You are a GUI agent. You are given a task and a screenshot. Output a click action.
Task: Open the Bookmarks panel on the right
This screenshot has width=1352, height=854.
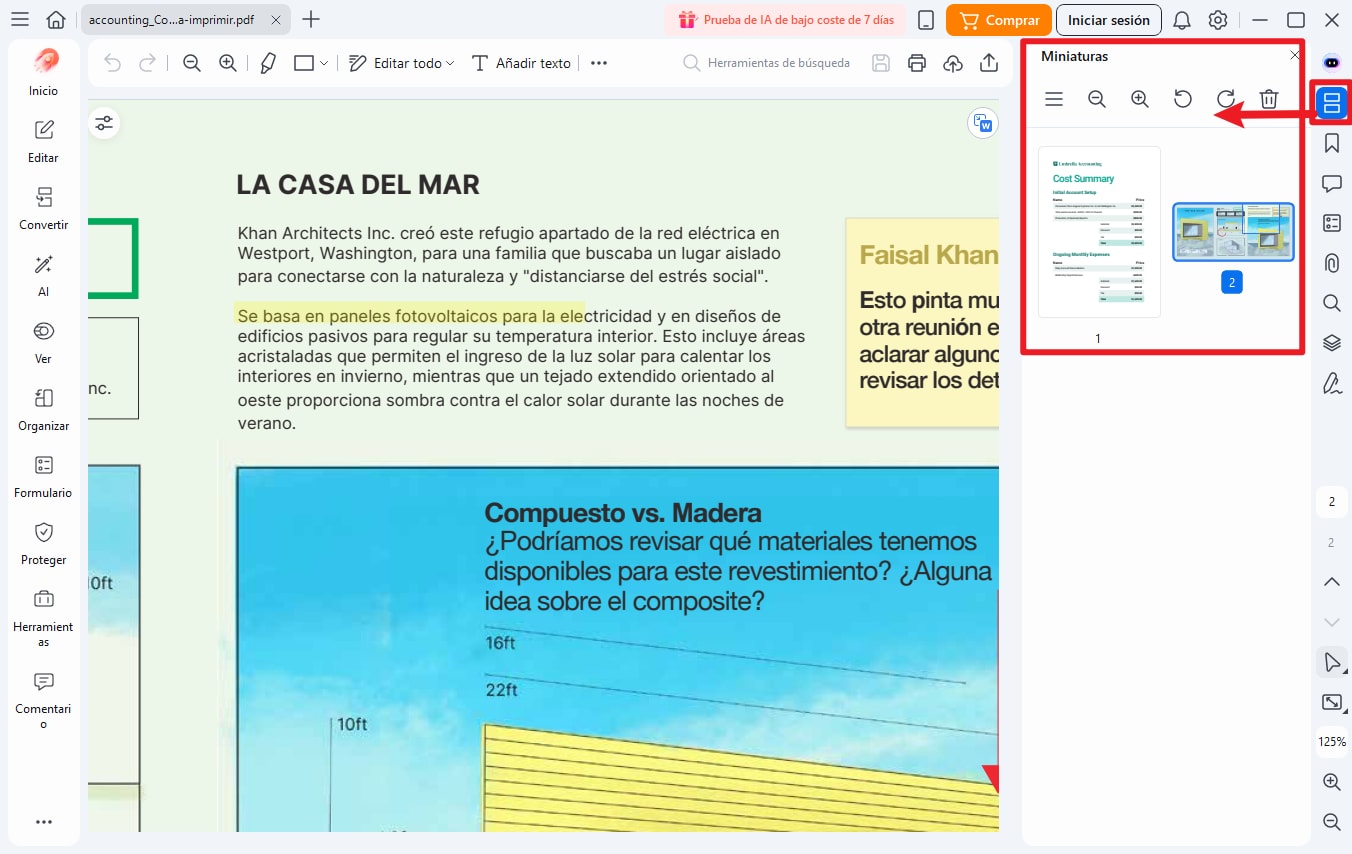coord(1331,142)
